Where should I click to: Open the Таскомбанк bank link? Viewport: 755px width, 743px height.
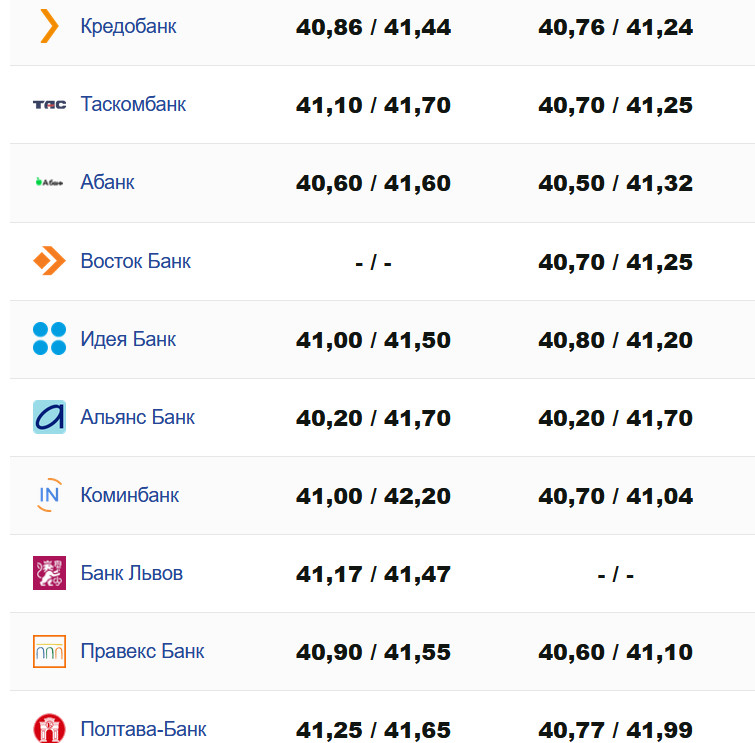133,104
